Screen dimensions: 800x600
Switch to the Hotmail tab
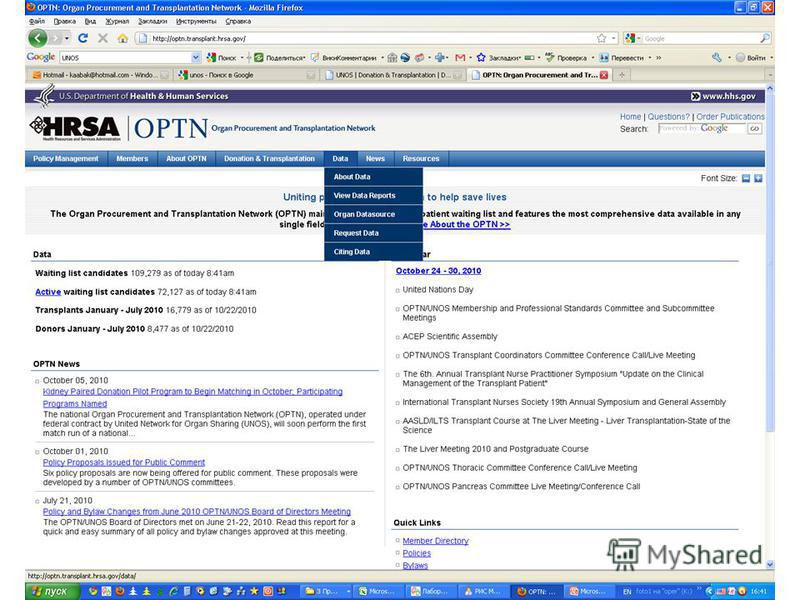click(100, 75)
